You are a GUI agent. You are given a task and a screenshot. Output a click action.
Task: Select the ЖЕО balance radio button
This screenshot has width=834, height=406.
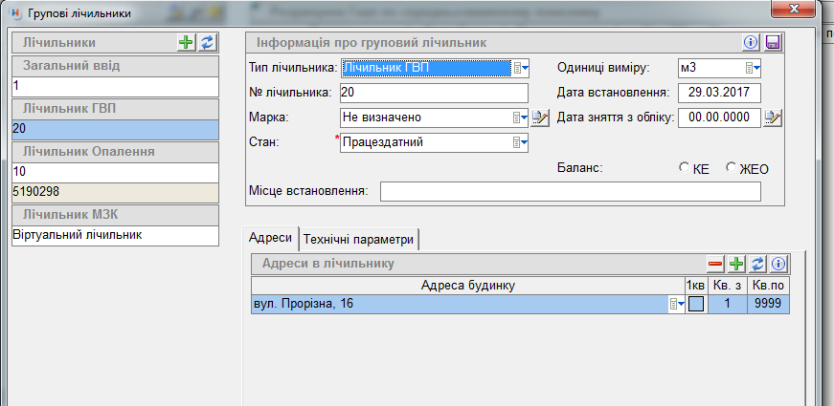pos(731,168)
